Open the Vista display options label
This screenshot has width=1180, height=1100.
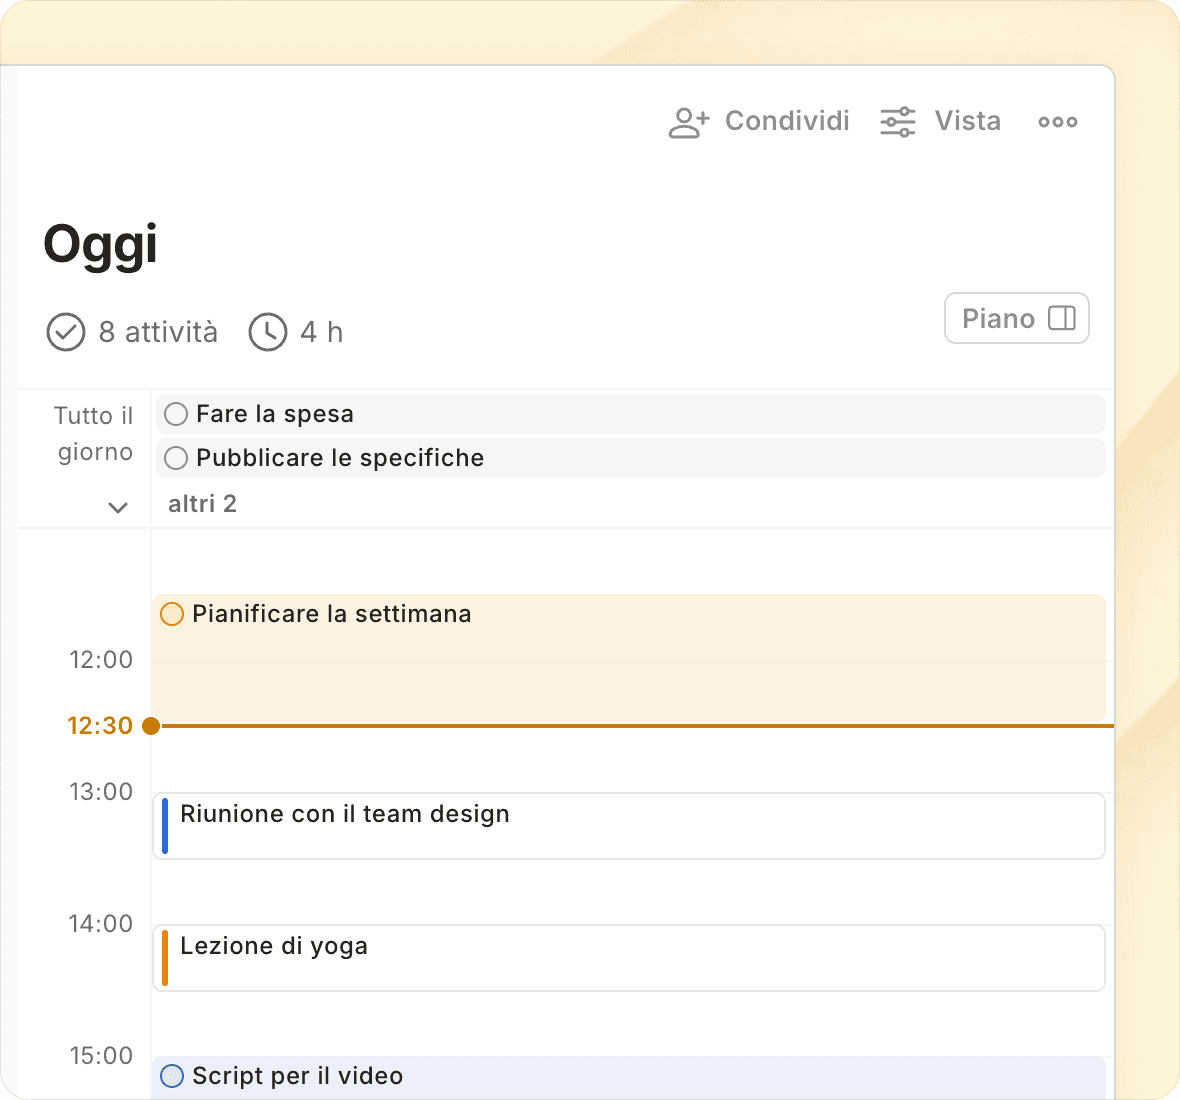967,121
